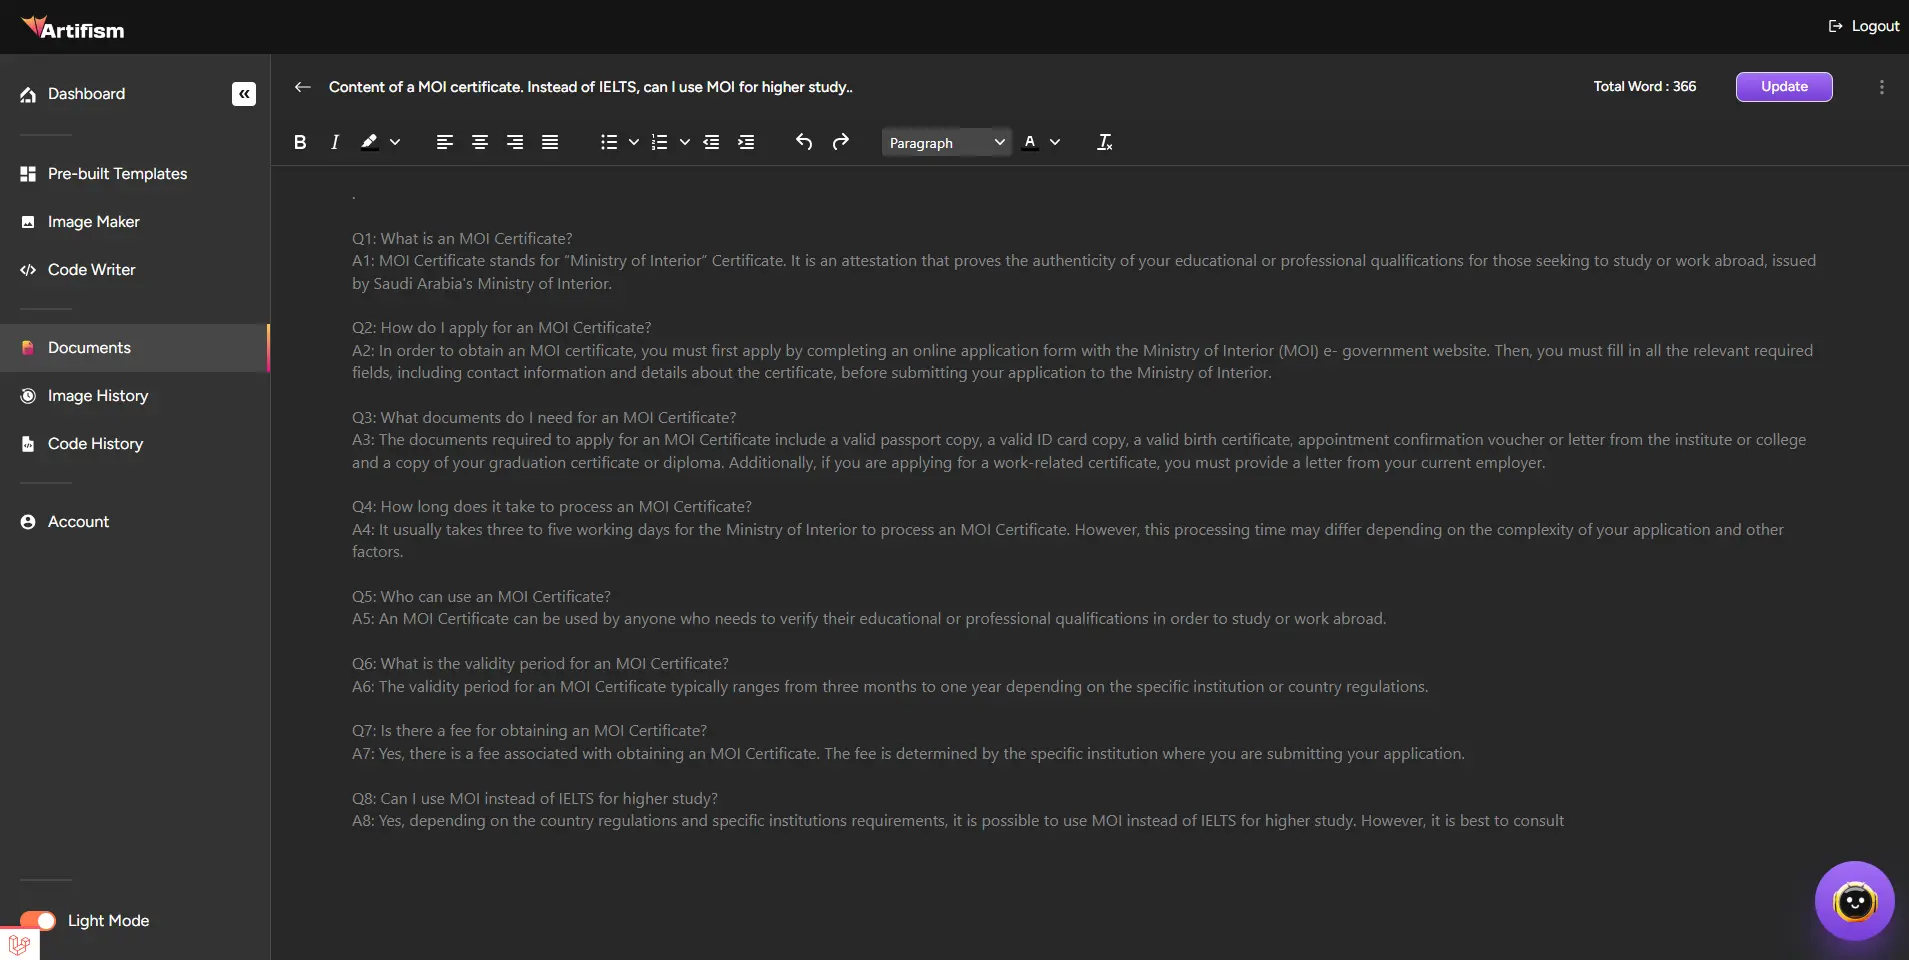Align text left

pos(445,142)
